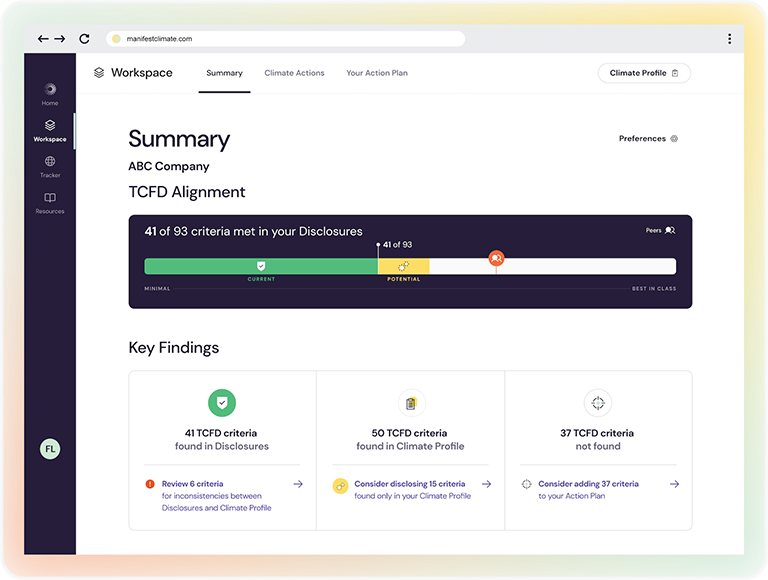Click the '50 TCFD criteria' text
Image resolution: width=768 pixels, height=580 pixels.
pyautogui.click(x=409, y=433)
